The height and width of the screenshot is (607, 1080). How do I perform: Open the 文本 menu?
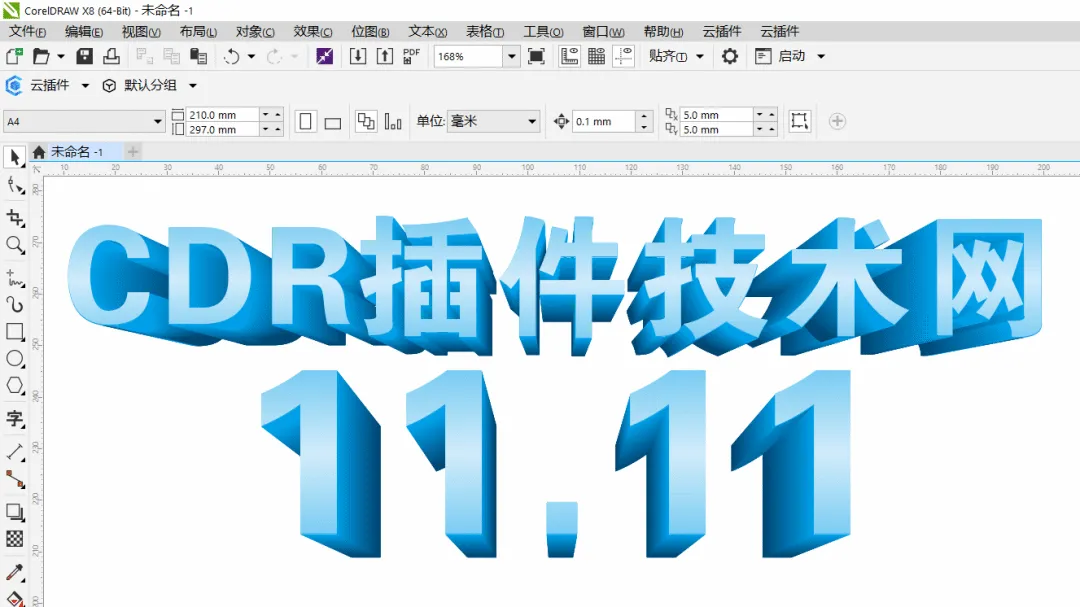(x=428, y=32)
